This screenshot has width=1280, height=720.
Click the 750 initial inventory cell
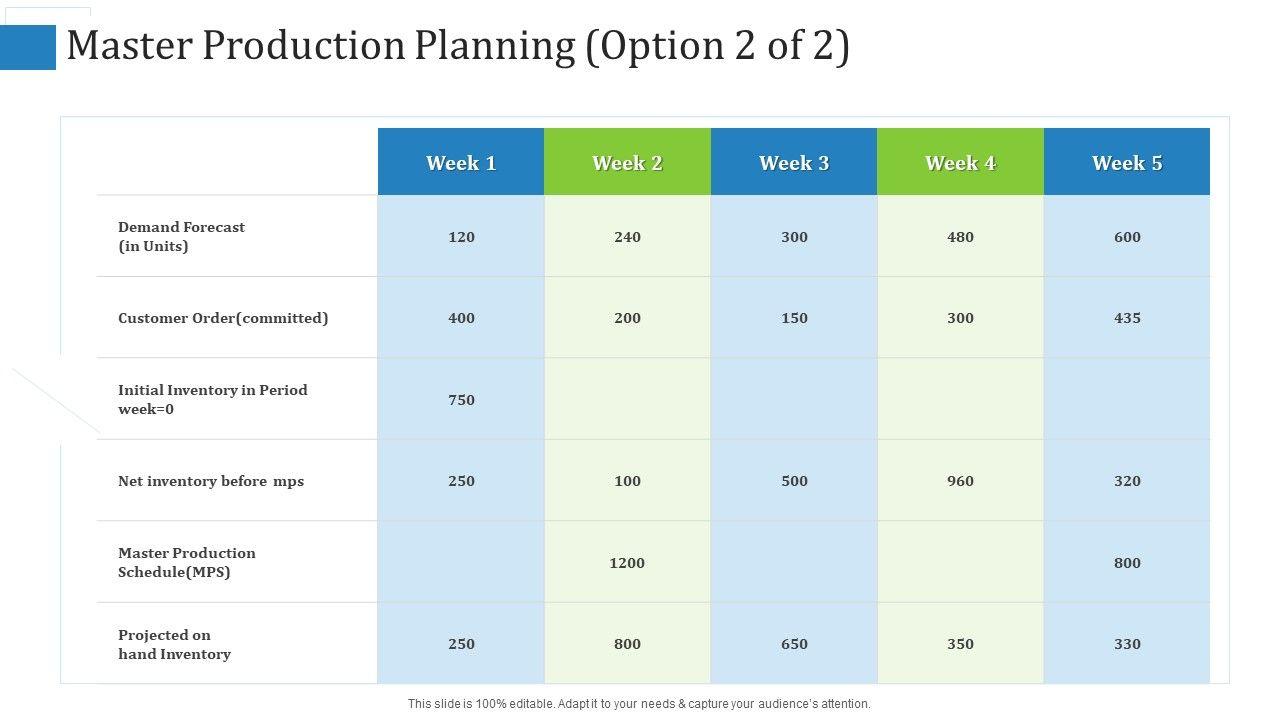461,400
